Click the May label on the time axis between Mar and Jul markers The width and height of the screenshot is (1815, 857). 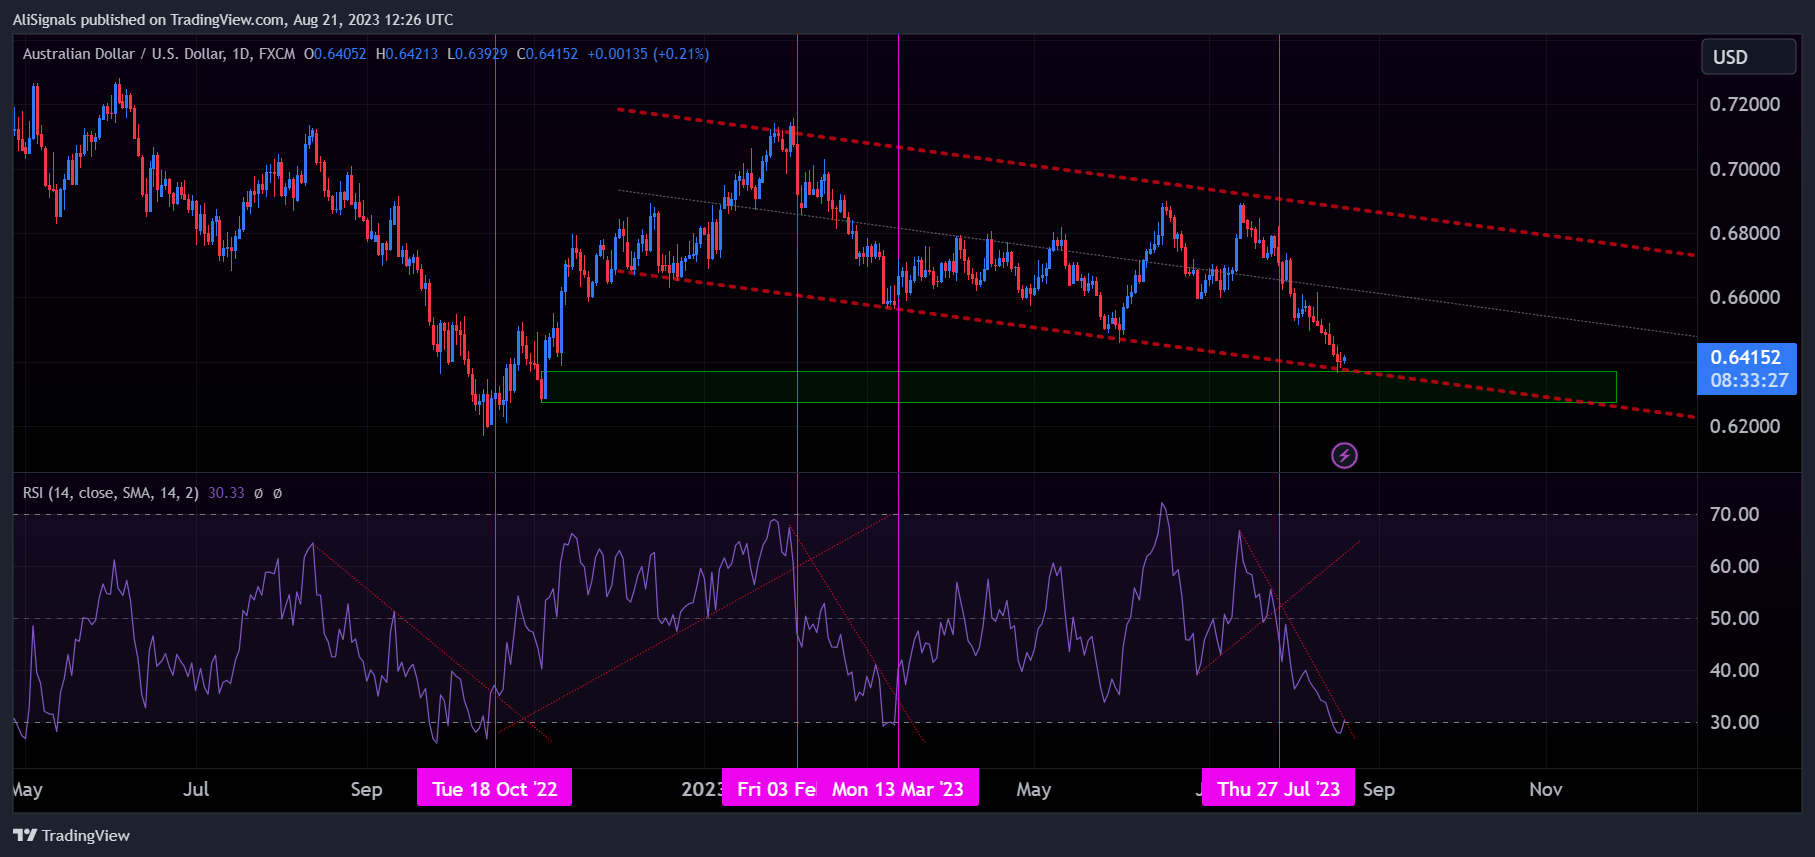[1033, 789]
